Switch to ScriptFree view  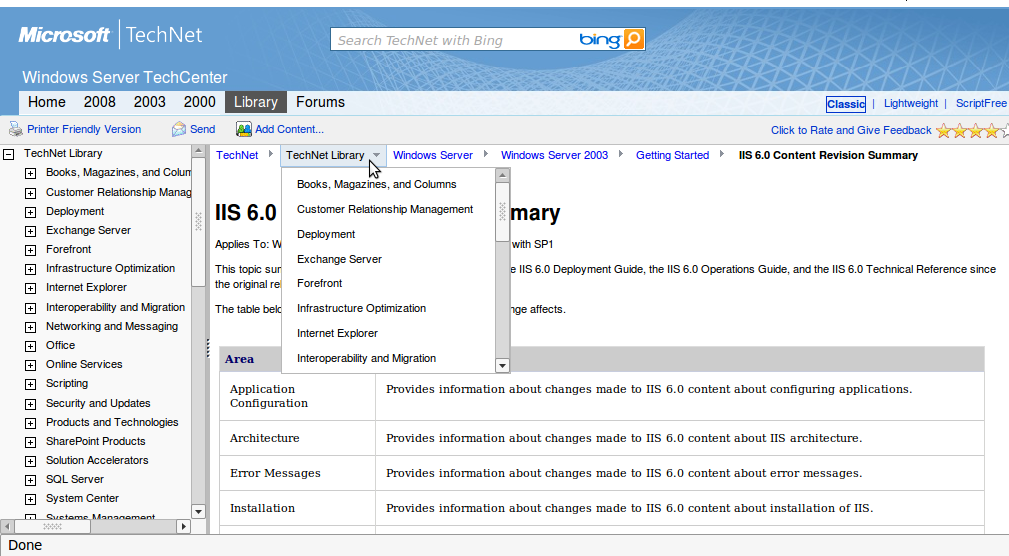pyautogui.click(x=981, y=104)
